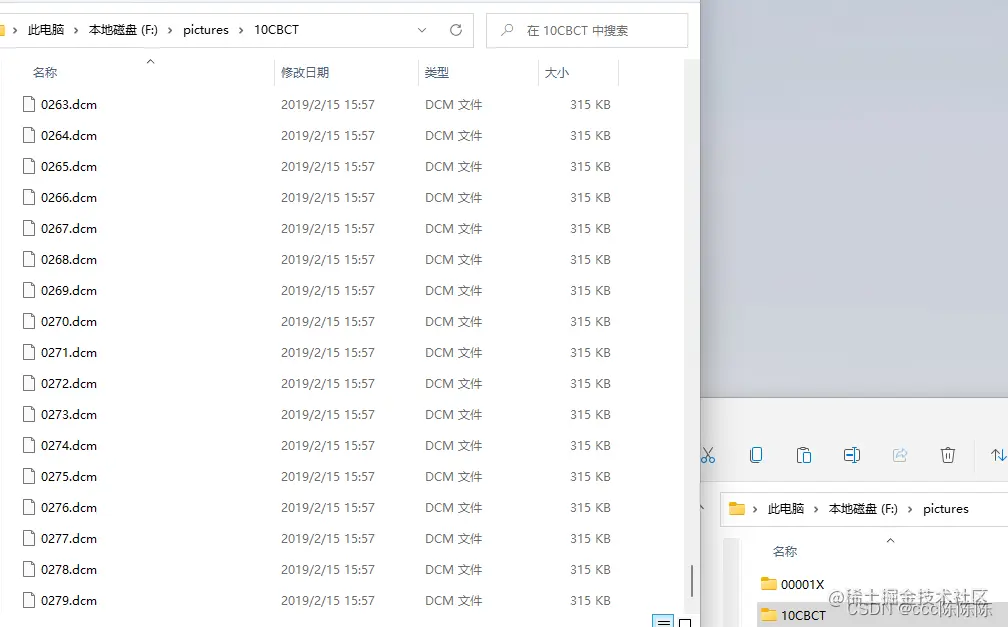Expand chevron after pictures in 10CBCT path
The width and height of the screenshot is (1008, 627).
(241, 30)
